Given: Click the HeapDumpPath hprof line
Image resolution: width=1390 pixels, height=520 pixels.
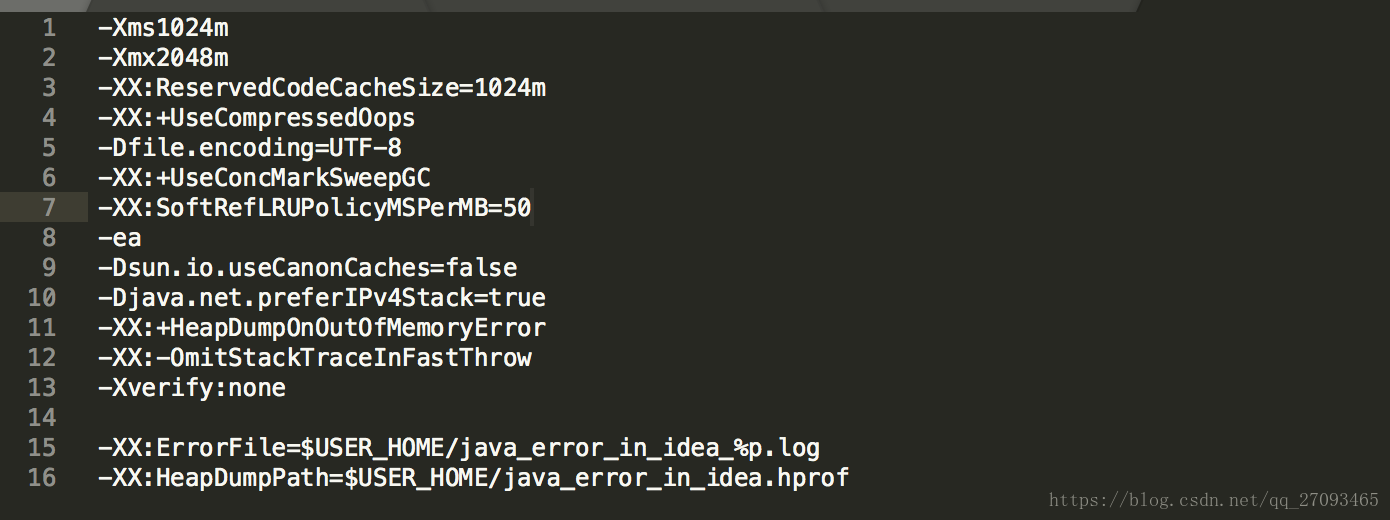Looking at the screenshot, I should 473,478.
